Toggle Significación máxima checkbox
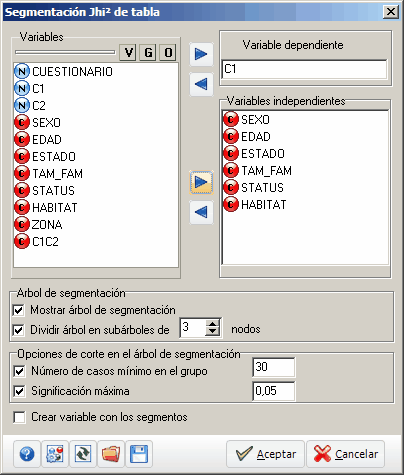Screen dimensions: 404x475 [x=19, y=391]
